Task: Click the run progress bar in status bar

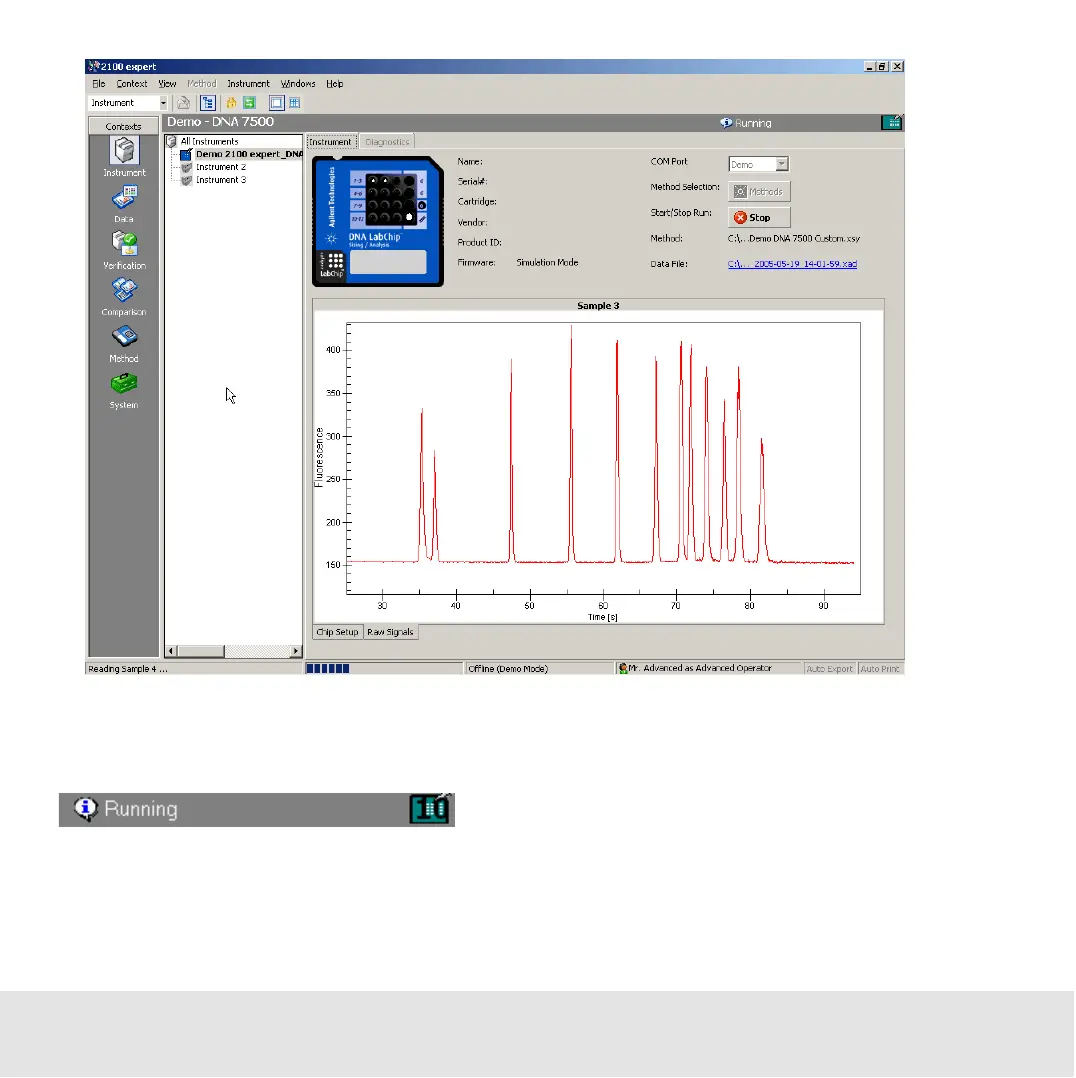Action: (x=384, y=668)
